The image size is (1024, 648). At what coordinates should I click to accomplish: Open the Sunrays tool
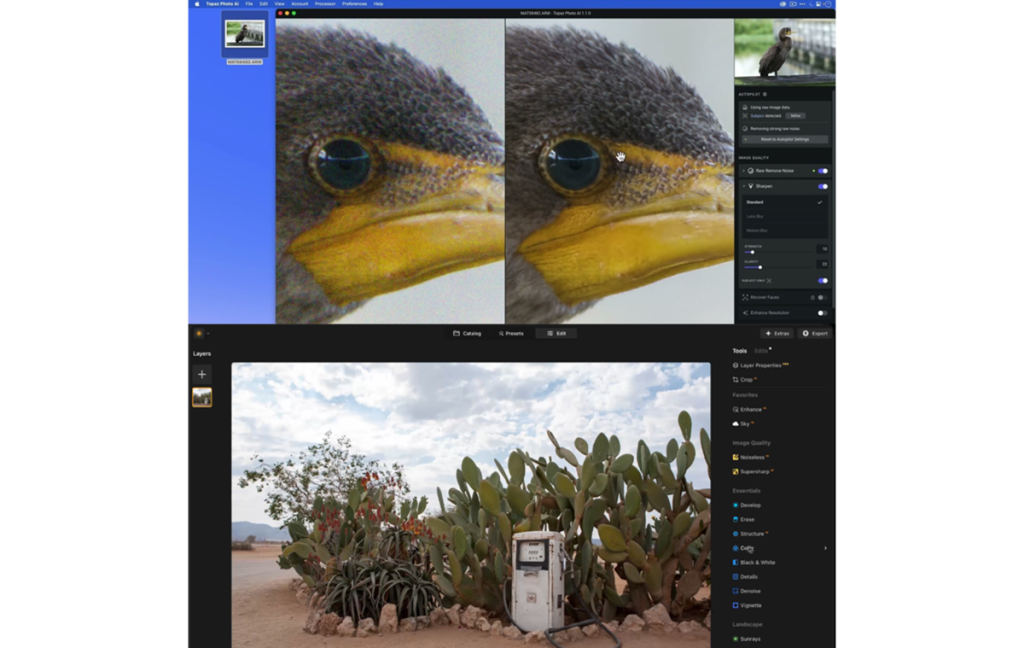click(x=746, y=639)
